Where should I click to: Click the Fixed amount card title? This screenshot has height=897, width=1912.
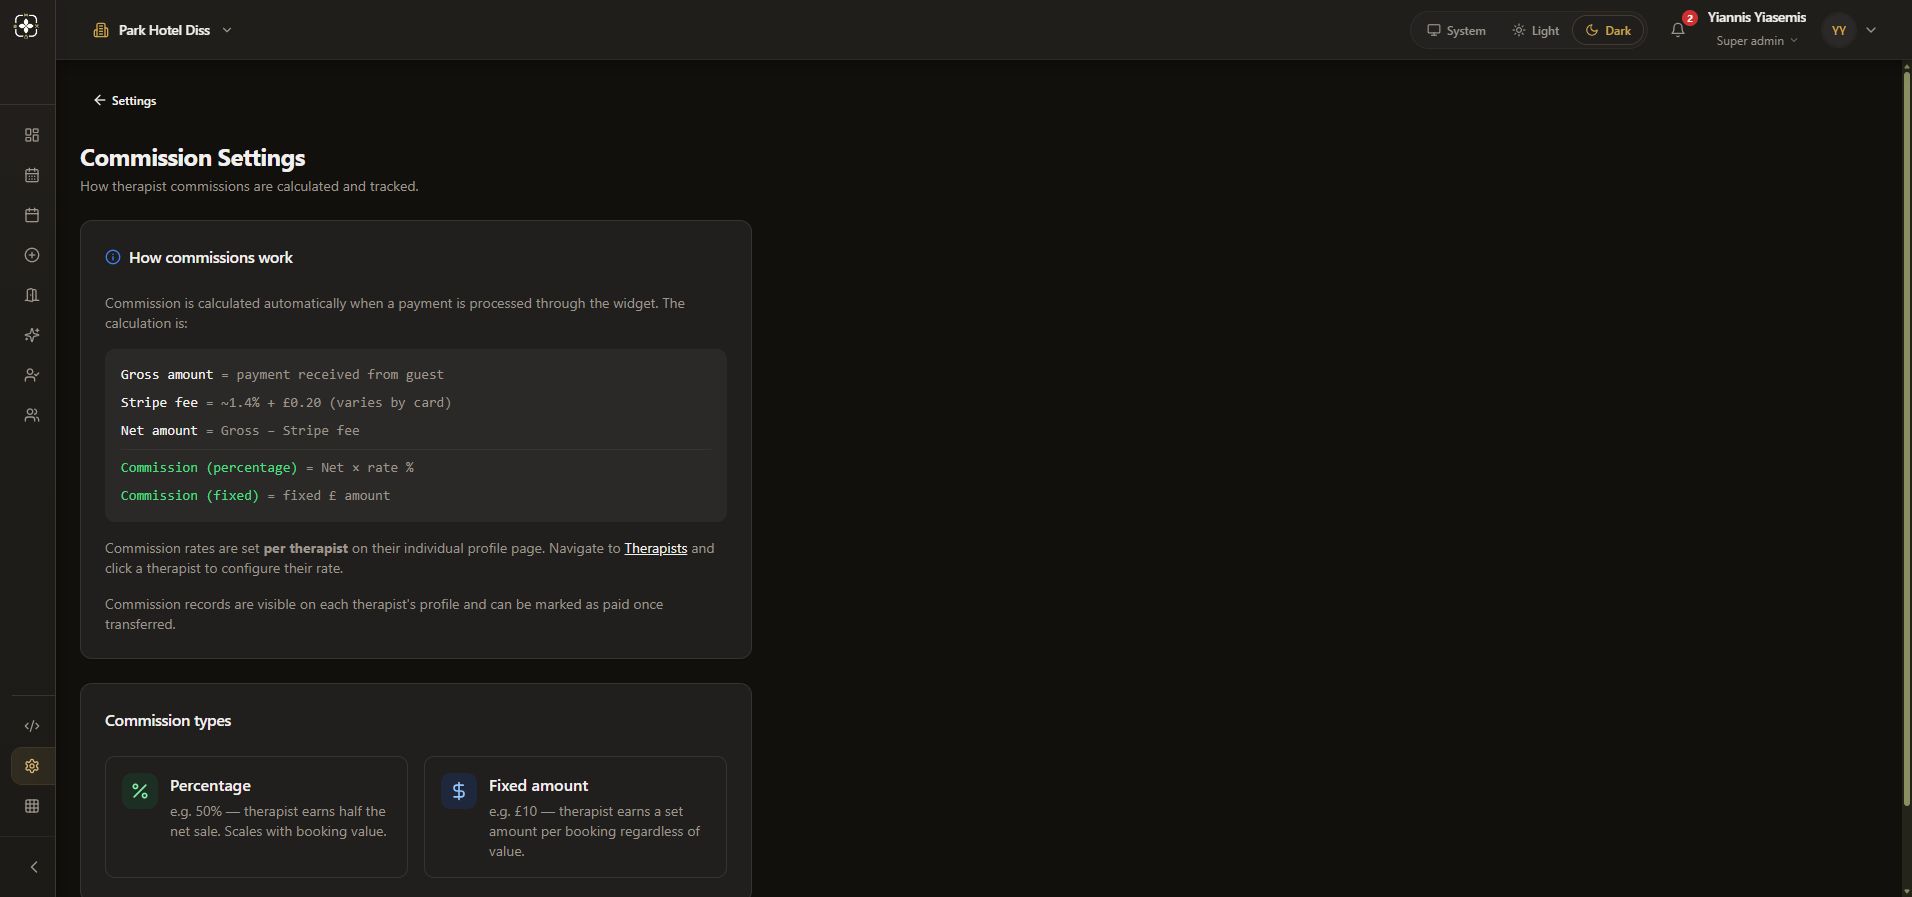pyautogui.click(x=538, y=786)
